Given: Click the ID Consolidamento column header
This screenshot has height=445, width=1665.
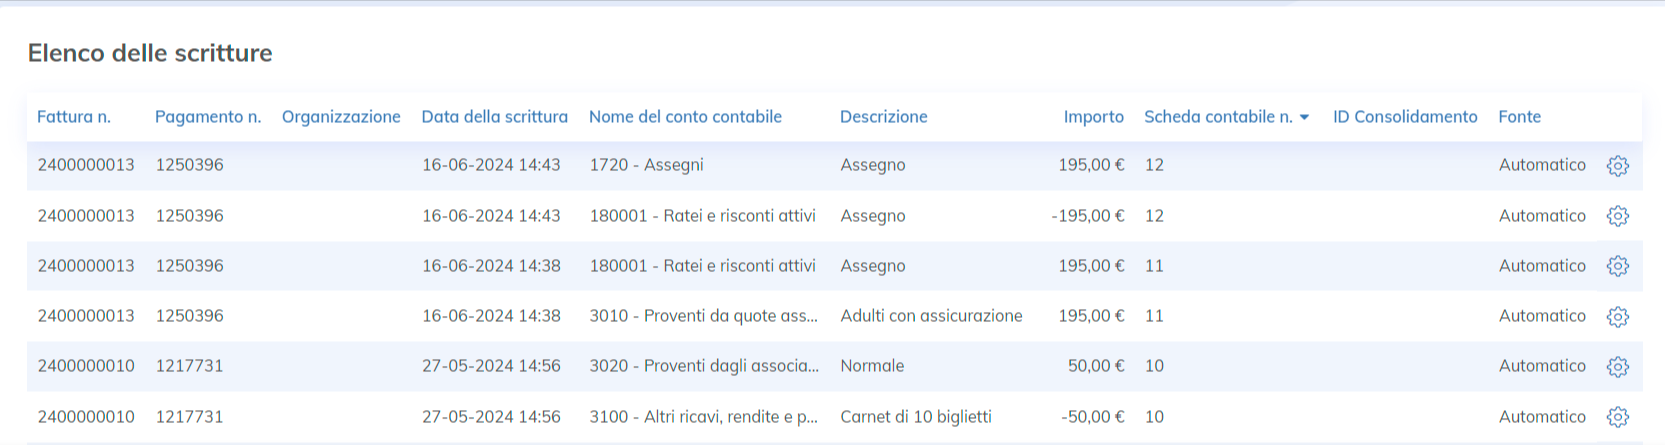Looking at the screenshot, I should click(x=1404, y=117).
